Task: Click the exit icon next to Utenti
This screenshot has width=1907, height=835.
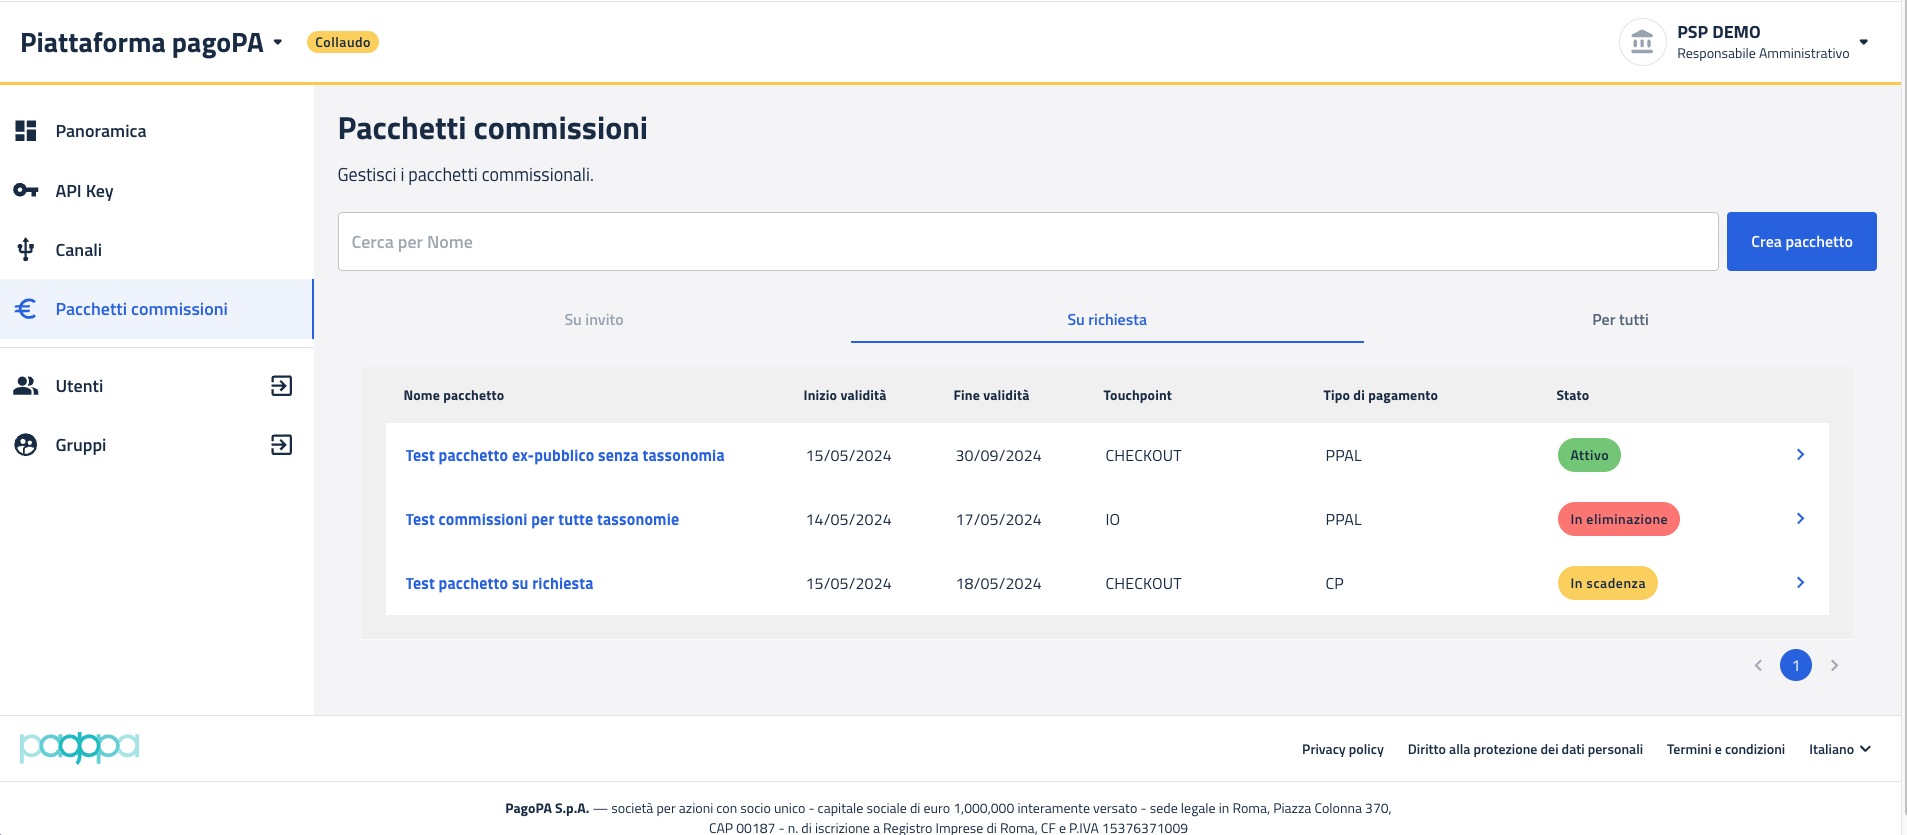Action: (281, 386)
